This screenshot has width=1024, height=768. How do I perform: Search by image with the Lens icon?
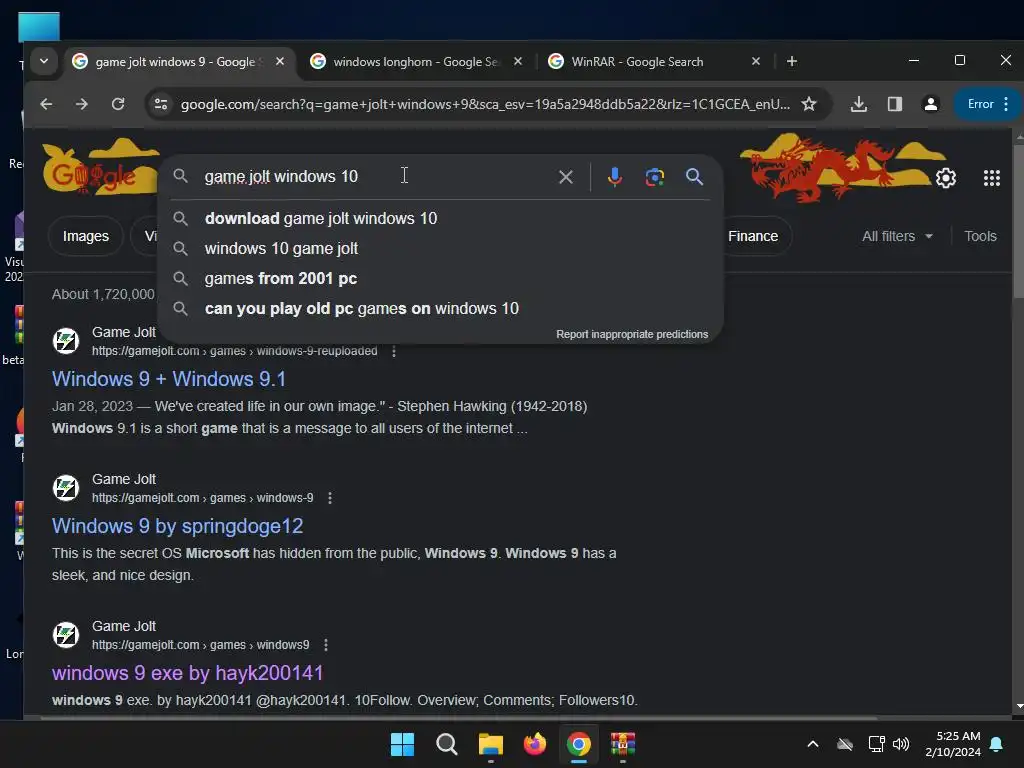654,177
